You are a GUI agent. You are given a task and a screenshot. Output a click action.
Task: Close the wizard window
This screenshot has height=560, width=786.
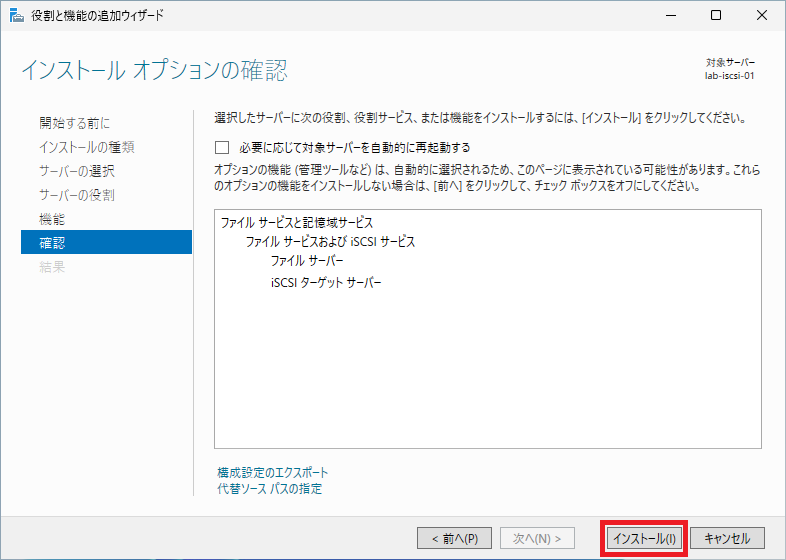pos(762,16)
